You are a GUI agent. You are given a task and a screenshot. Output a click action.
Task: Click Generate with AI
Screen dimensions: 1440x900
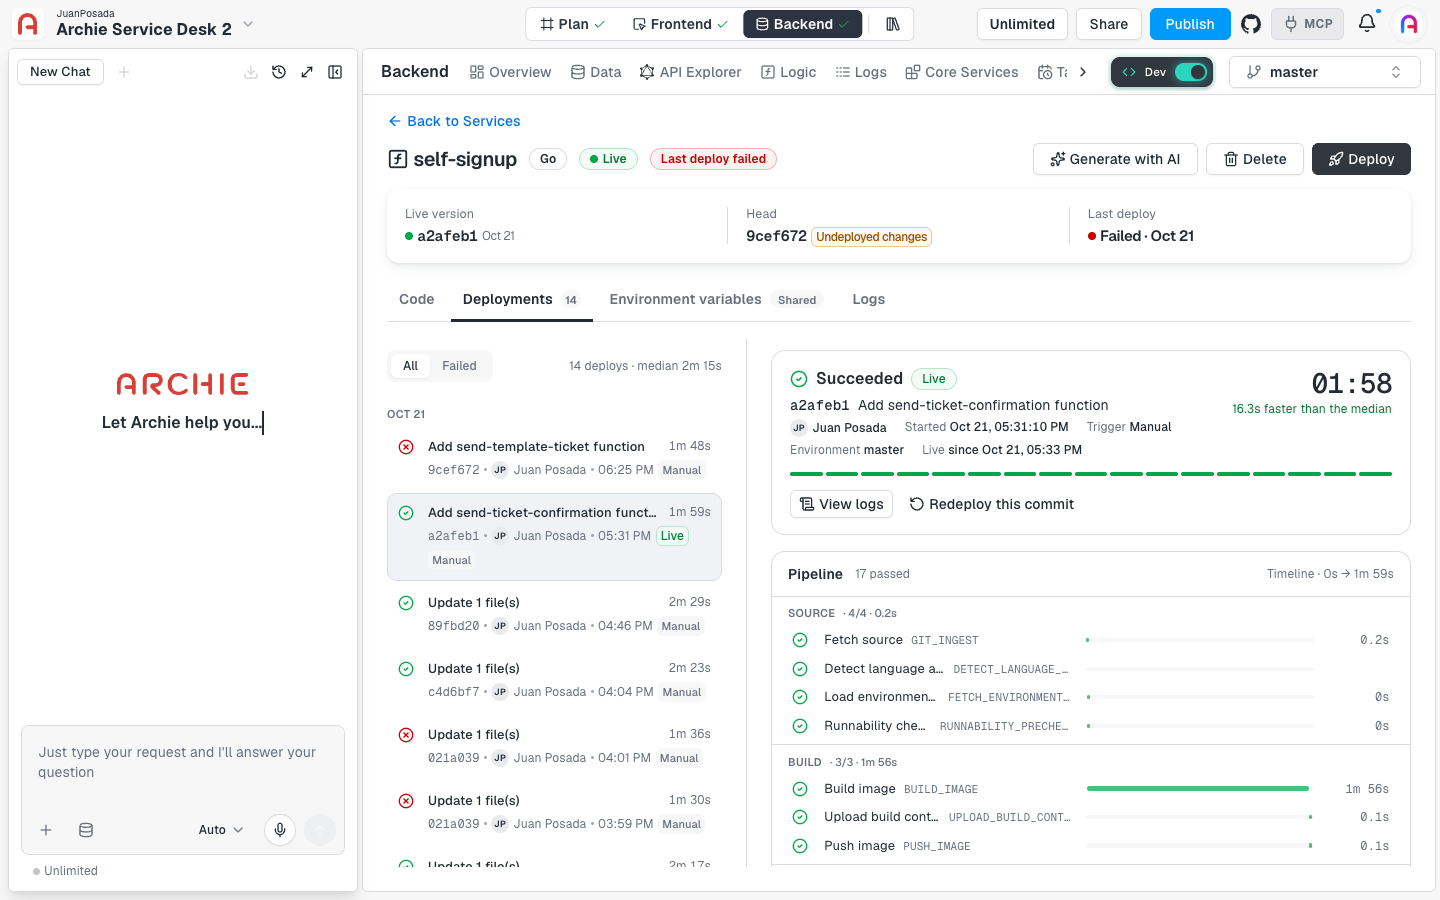1115,159
